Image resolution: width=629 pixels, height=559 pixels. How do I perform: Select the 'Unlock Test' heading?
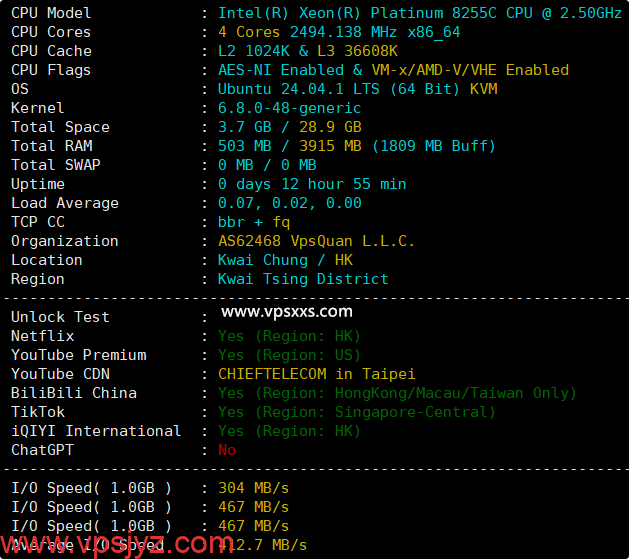point(61,317)
